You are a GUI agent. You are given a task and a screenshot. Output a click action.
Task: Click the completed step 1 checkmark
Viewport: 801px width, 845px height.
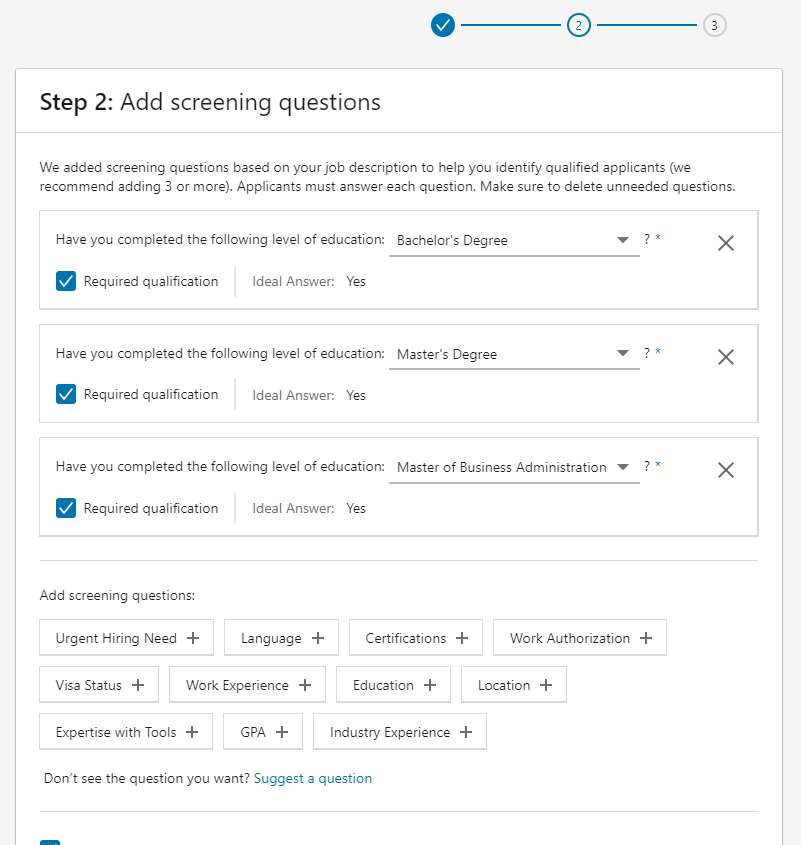coord(443,25)
